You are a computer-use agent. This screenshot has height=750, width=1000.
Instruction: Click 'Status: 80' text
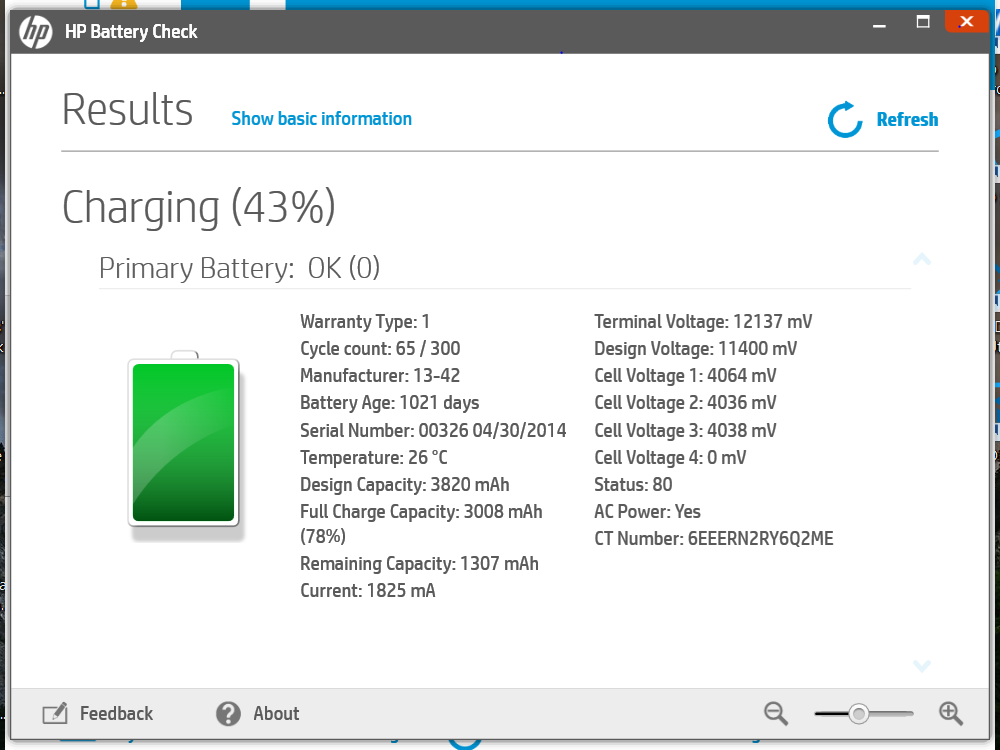[x=633, y=485]
